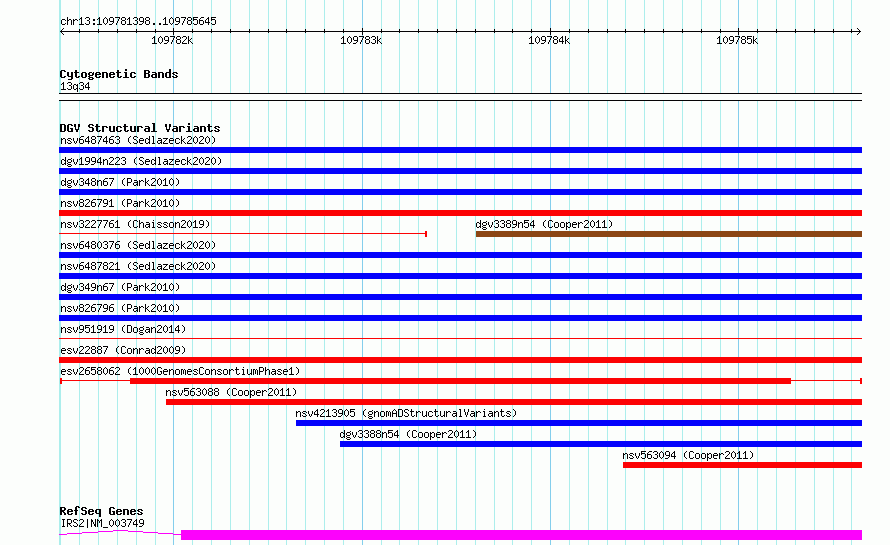Click the blue bar under nsv6487821
Screen dimensions: 890x545
pos(460,276)
